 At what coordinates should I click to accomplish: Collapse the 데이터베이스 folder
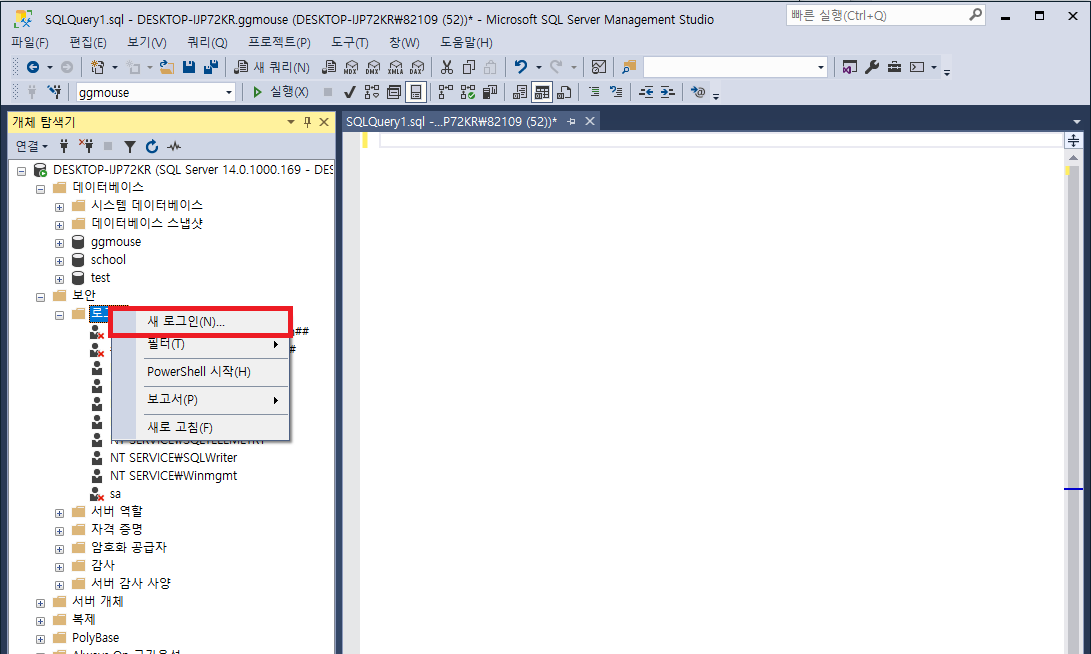(x=40, y=189)
